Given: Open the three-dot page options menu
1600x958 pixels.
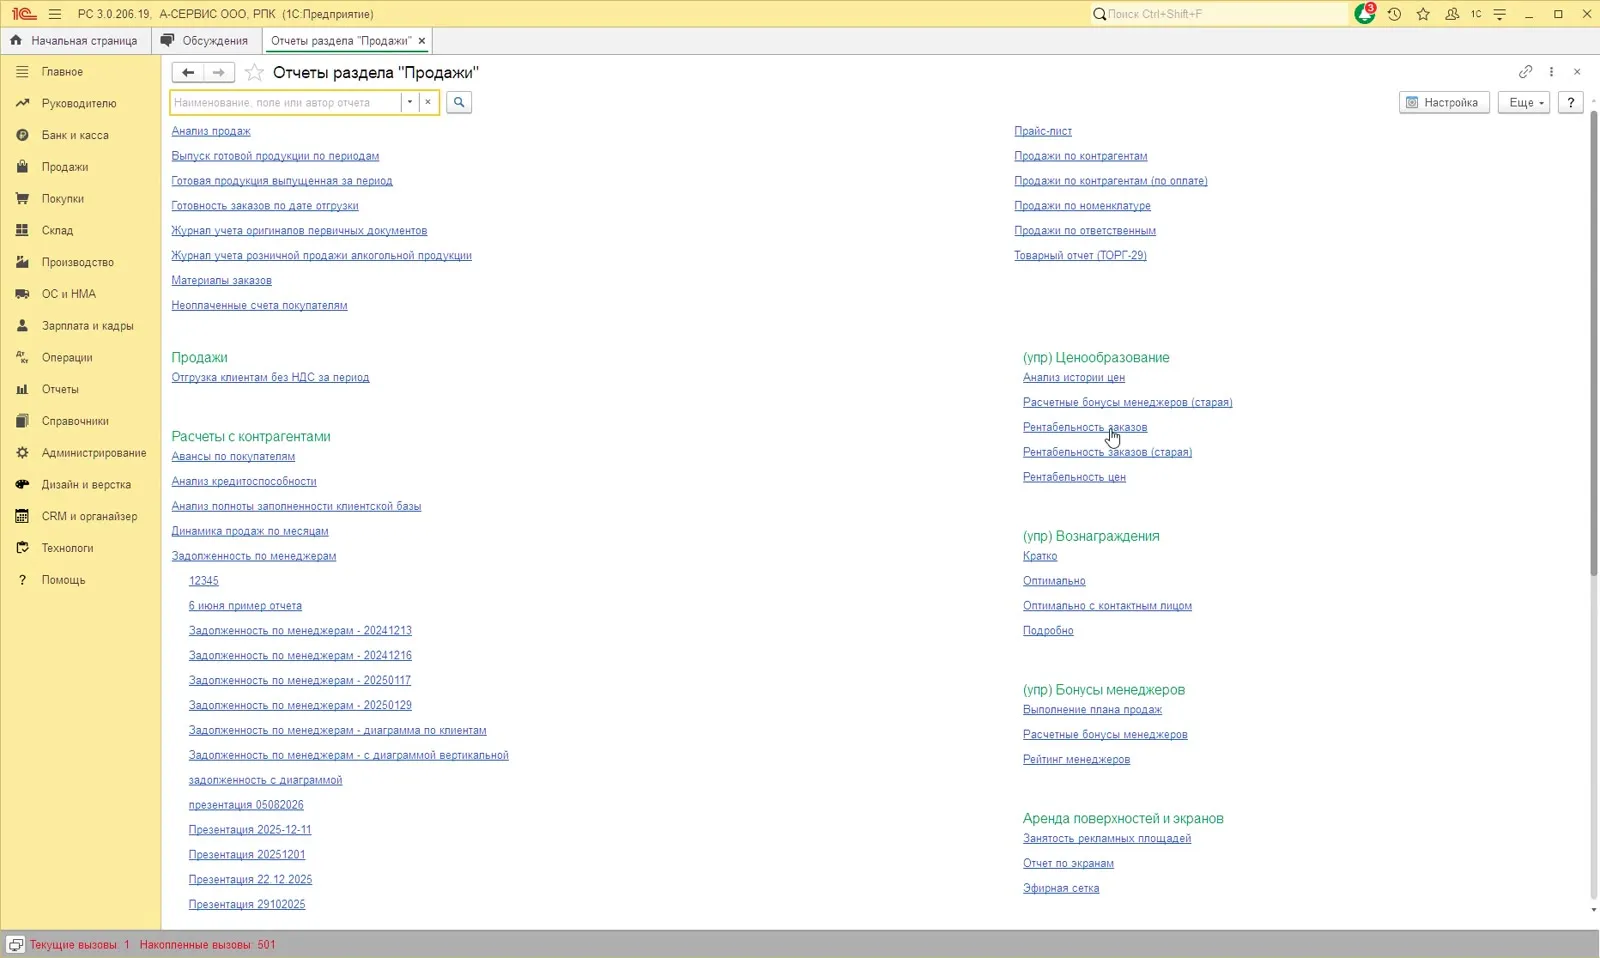Looking at the screenshot, I should pos(1551,72).
